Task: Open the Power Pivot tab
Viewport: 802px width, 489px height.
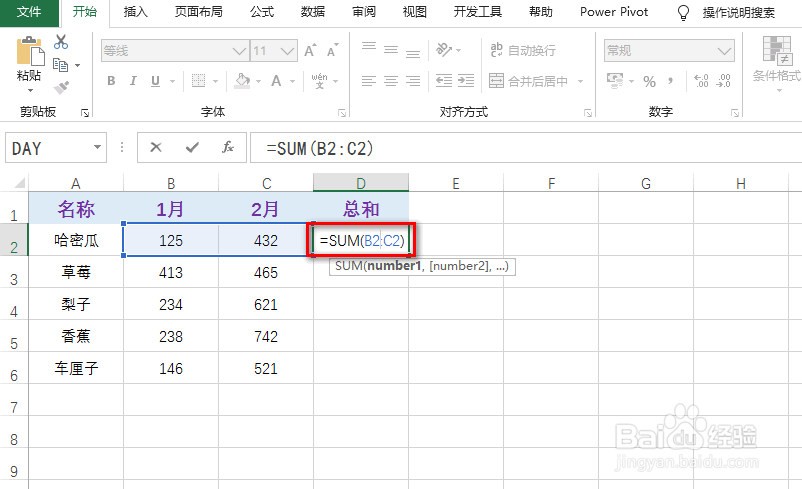Action: (614, 12)
